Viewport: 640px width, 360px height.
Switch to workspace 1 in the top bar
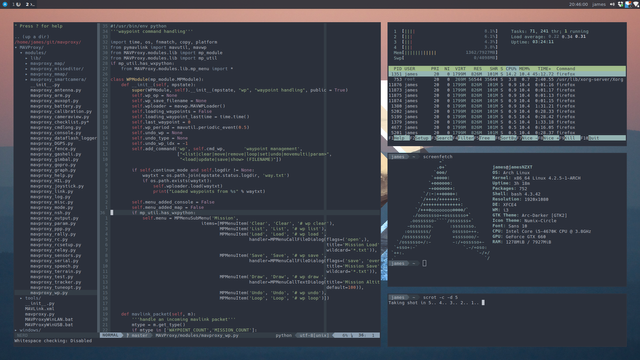pyautogui.click(x=16, y=4)
